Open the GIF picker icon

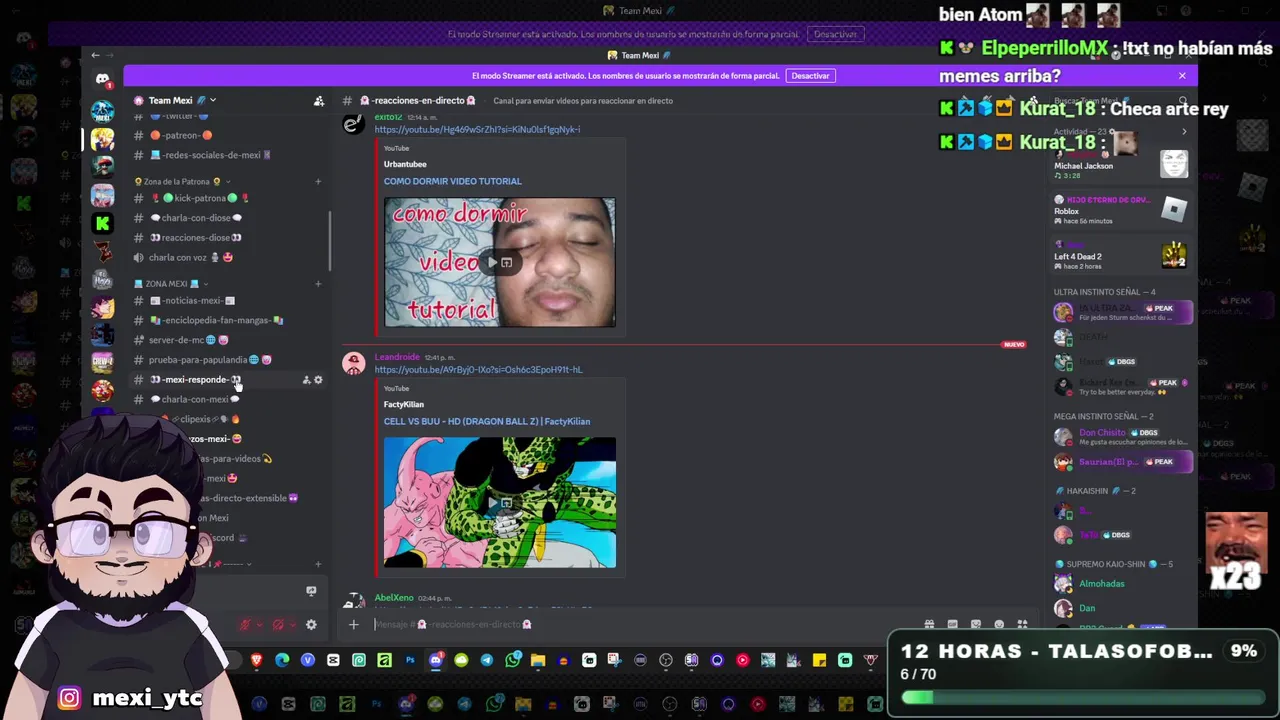953,625
